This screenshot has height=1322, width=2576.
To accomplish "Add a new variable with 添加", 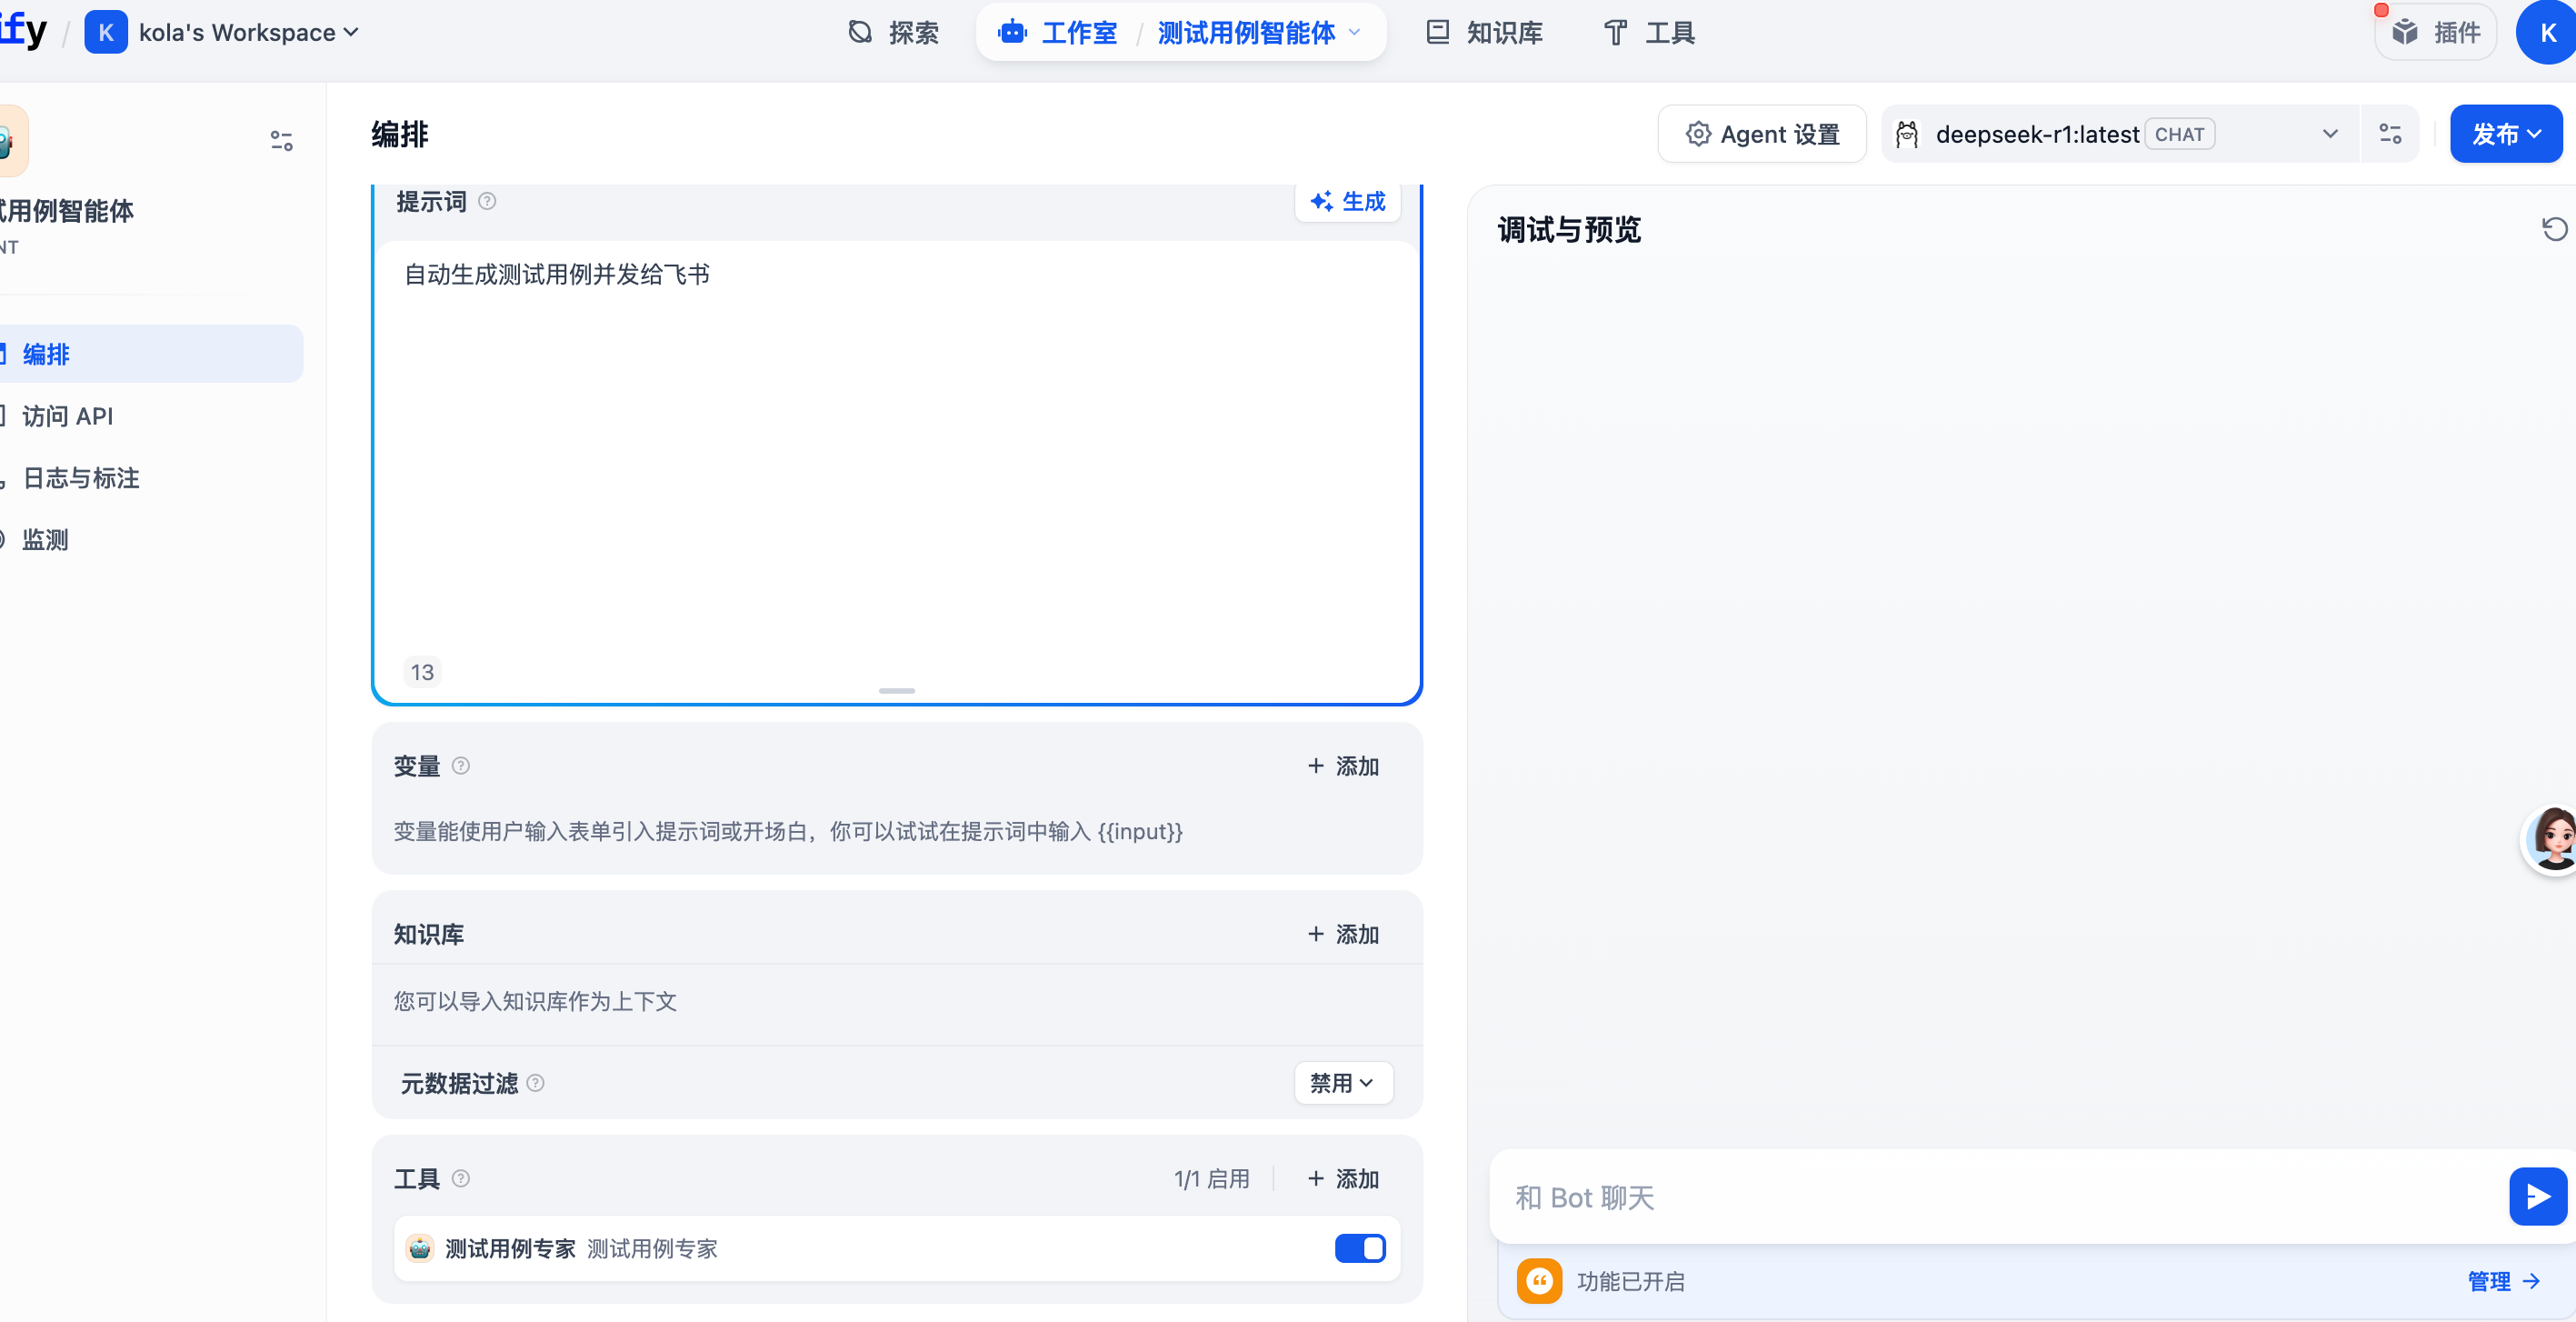I will 1343,766.
